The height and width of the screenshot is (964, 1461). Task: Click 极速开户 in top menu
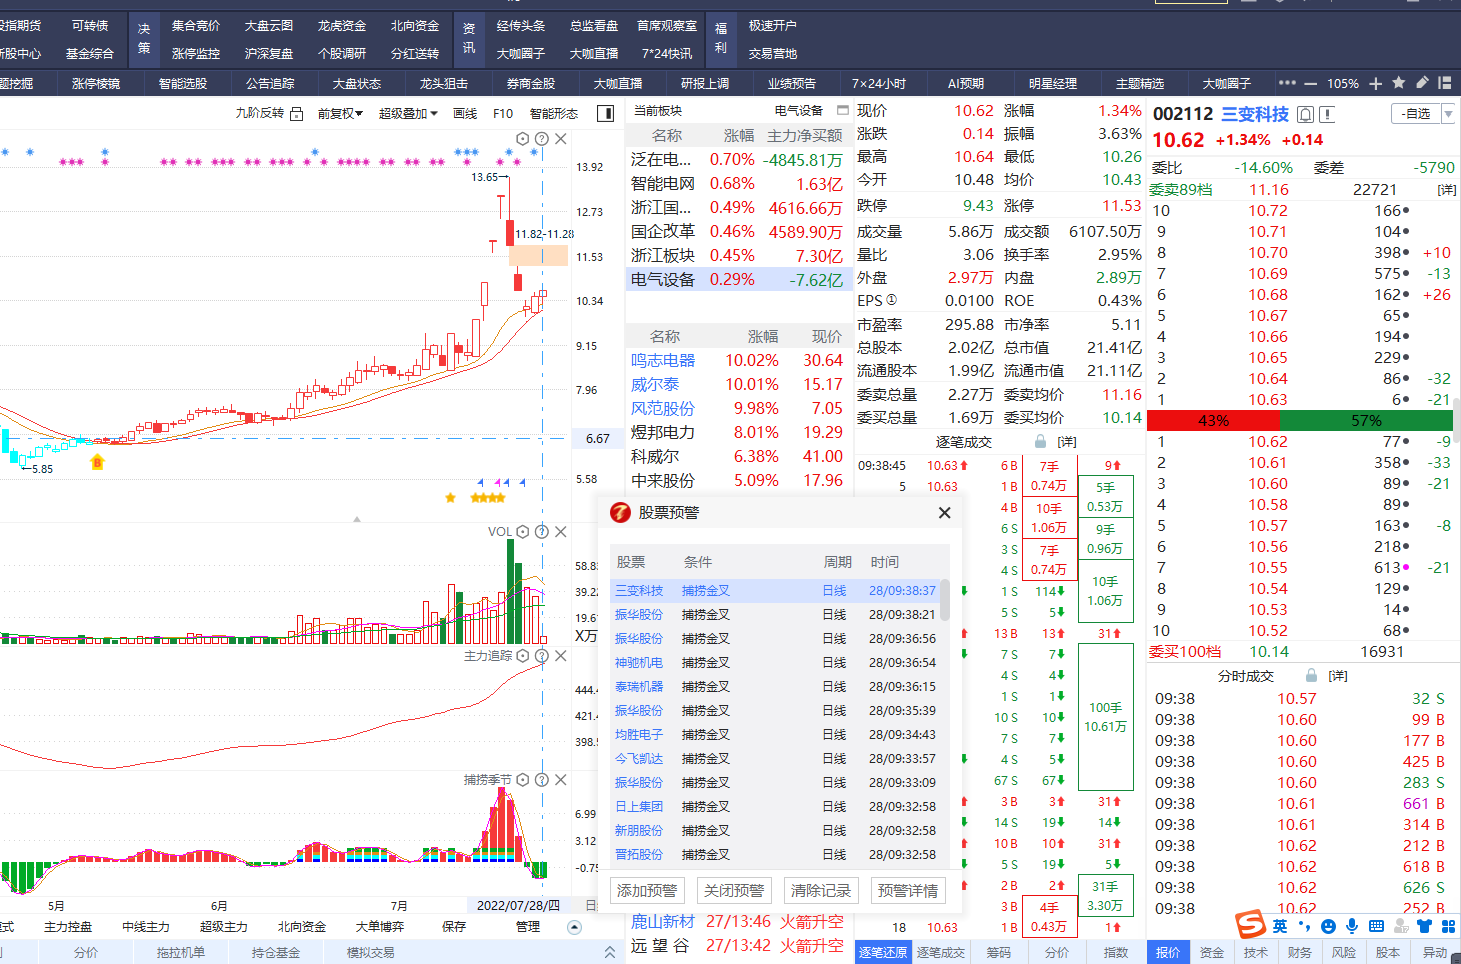coord(773,26)
